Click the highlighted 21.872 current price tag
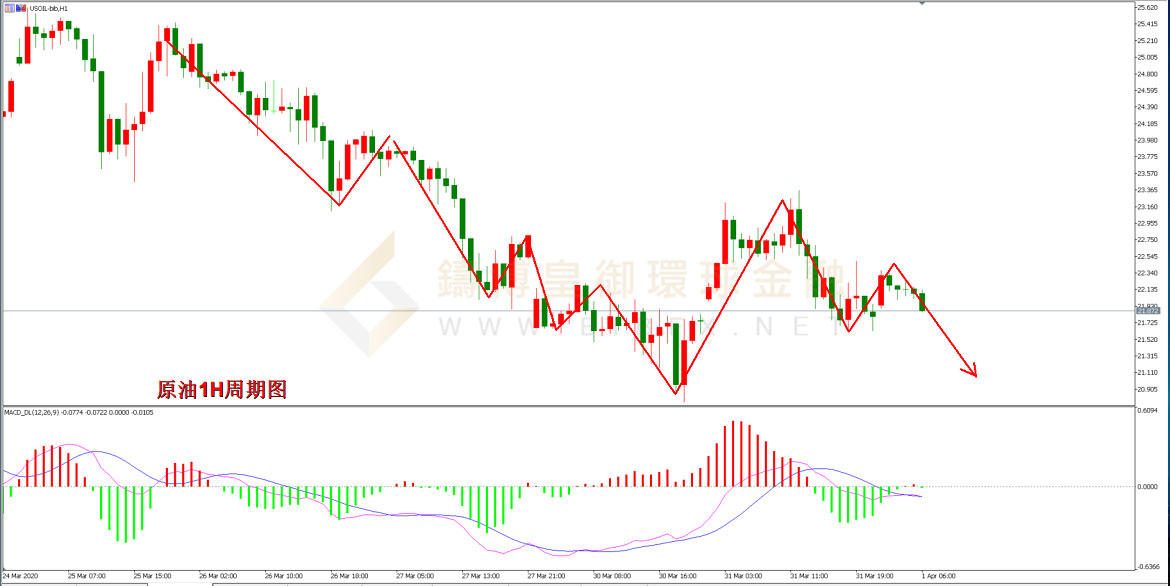1170x586 pixels. pos(1148,311)
